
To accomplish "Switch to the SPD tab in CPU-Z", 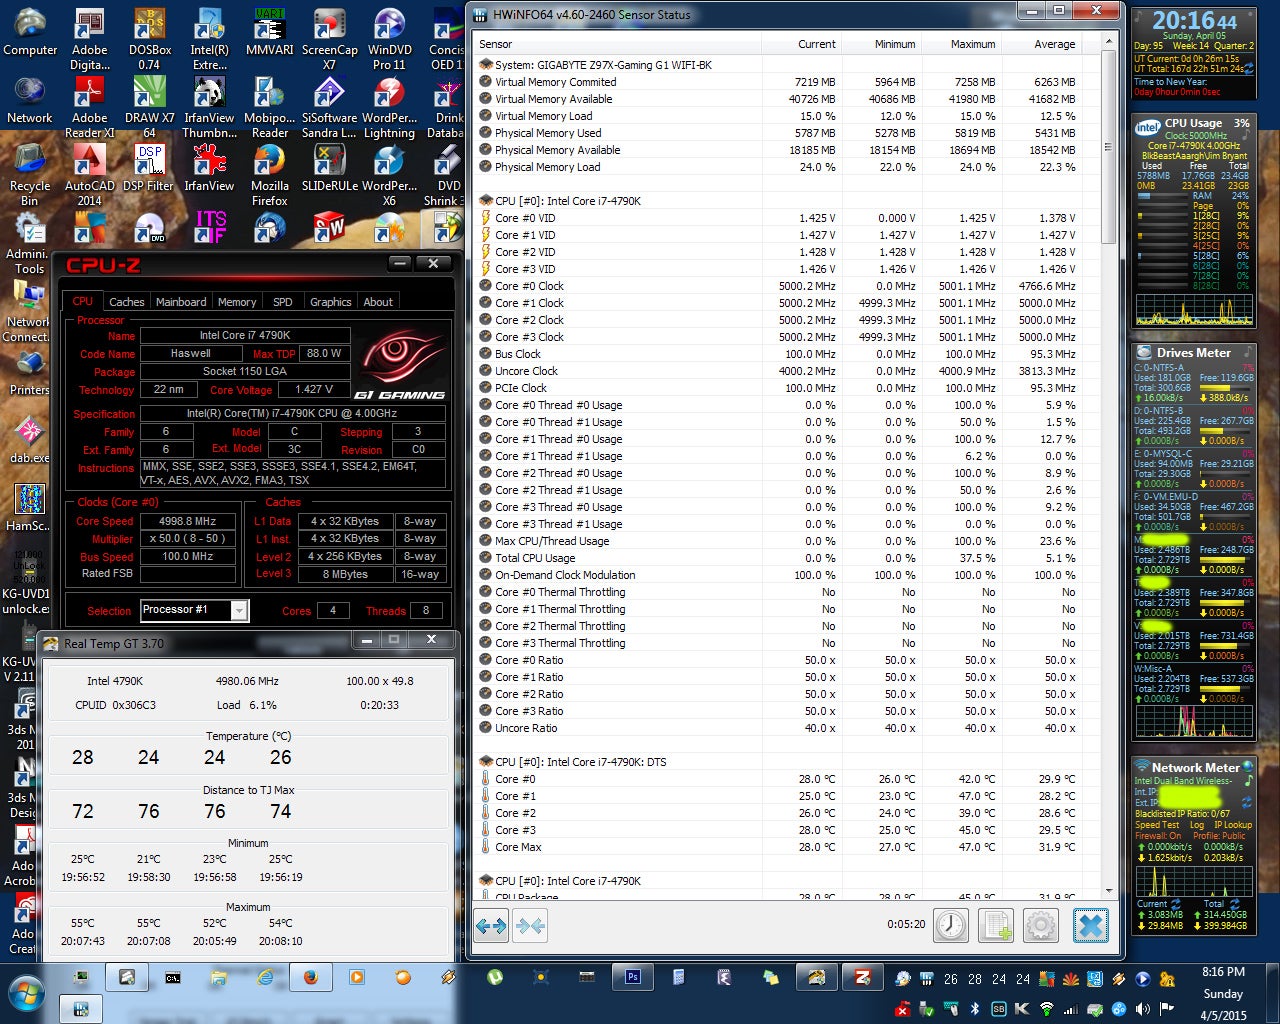I will click(283, 301).
